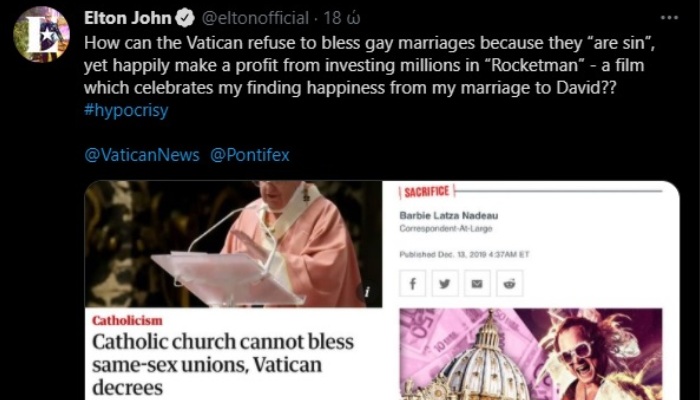Open the Pope at podium image
This screenshot has width=700, height=400.
point(233,244)
